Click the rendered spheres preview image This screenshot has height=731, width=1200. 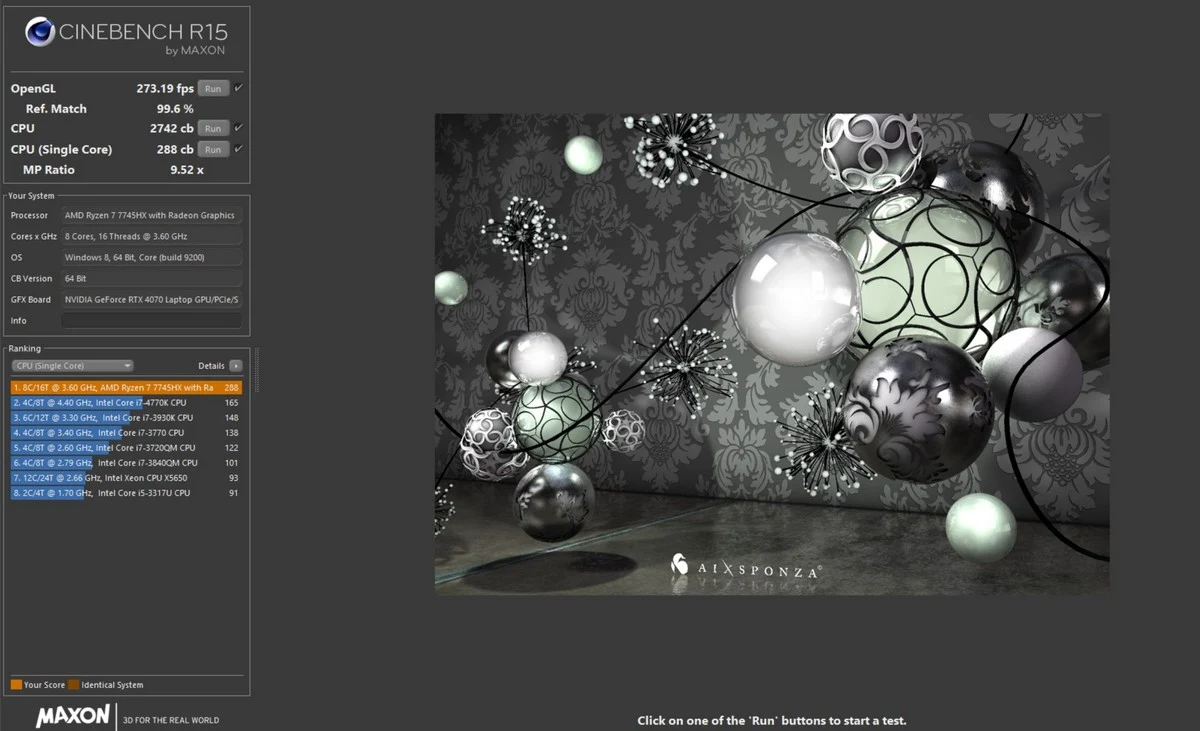pyautogui.click(x=772, y=354)
